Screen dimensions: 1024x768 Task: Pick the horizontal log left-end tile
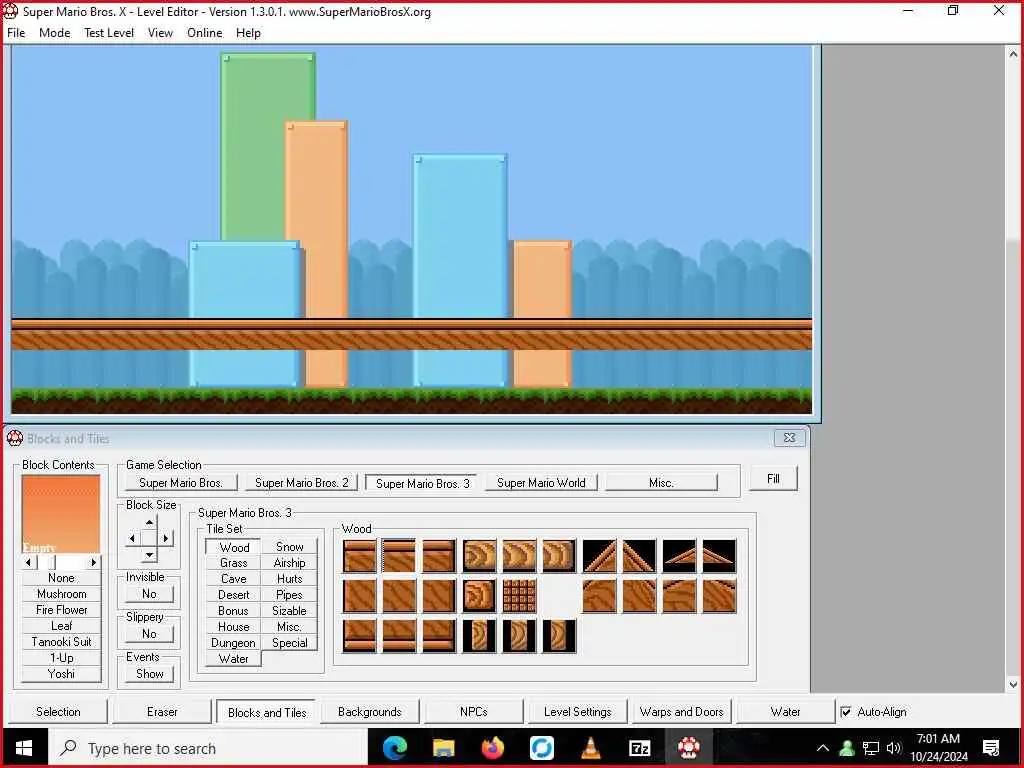(479, 556)
